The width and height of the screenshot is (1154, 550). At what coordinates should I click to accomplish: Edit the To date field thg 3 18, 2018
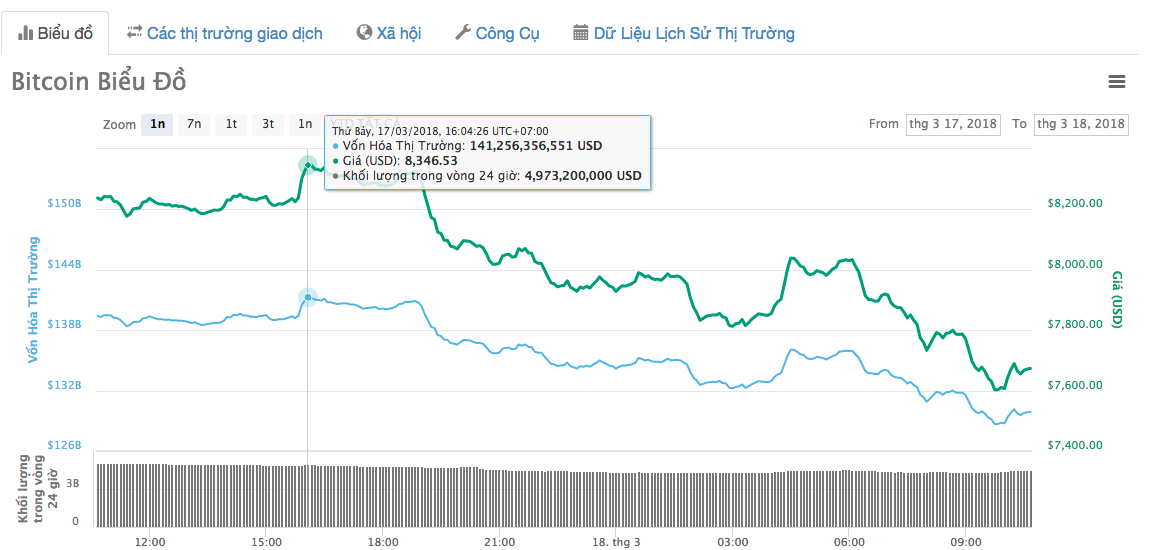[1080, 124]
